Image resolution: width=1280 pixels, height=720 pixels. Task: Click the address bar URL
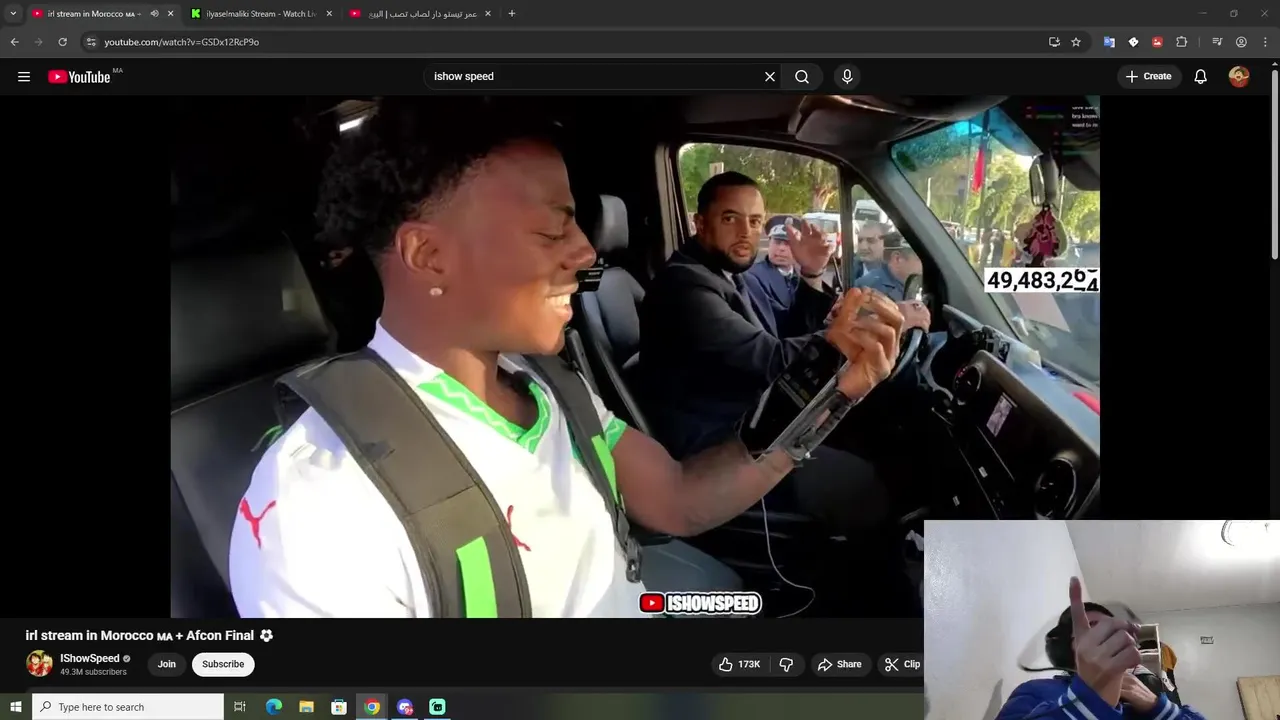tap(182, 42)
